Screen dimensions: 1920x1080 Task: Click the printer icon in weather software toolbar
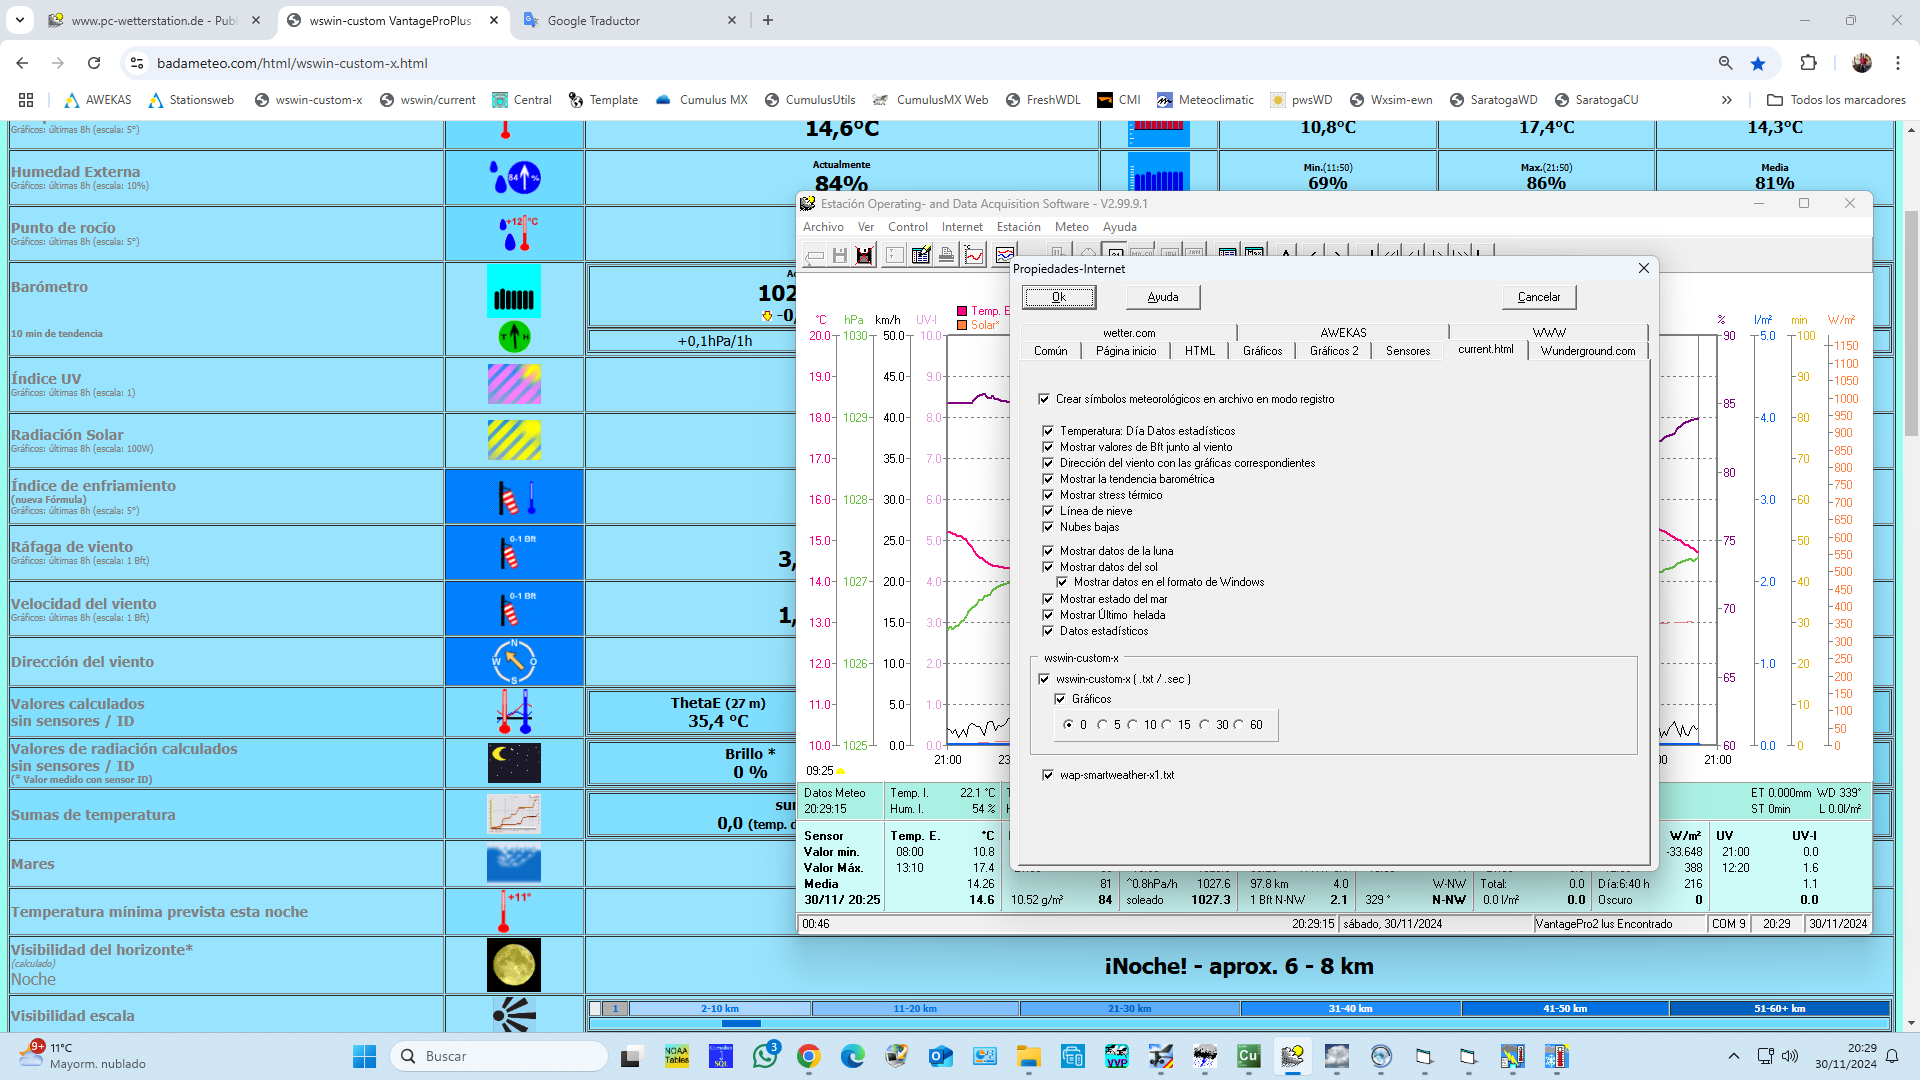tap(946, 256)
